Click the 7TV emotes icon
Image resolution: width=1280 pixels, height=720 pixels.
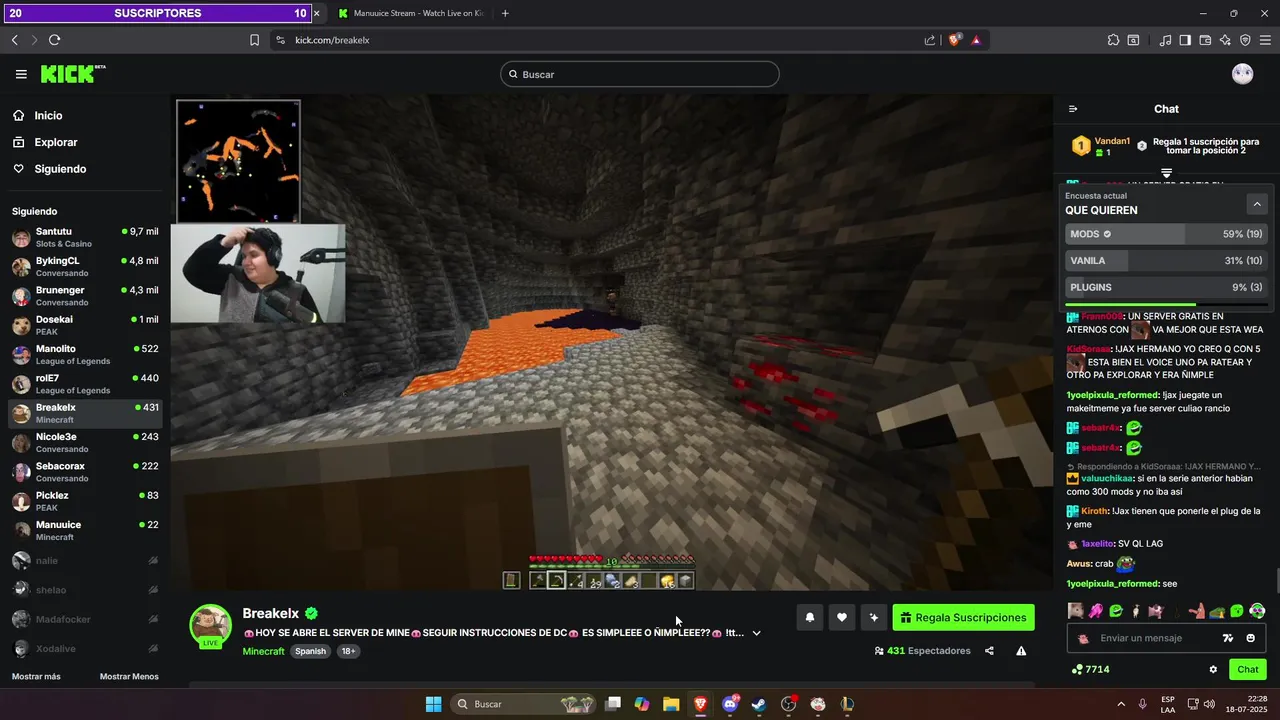click(x=1228, y=638)
